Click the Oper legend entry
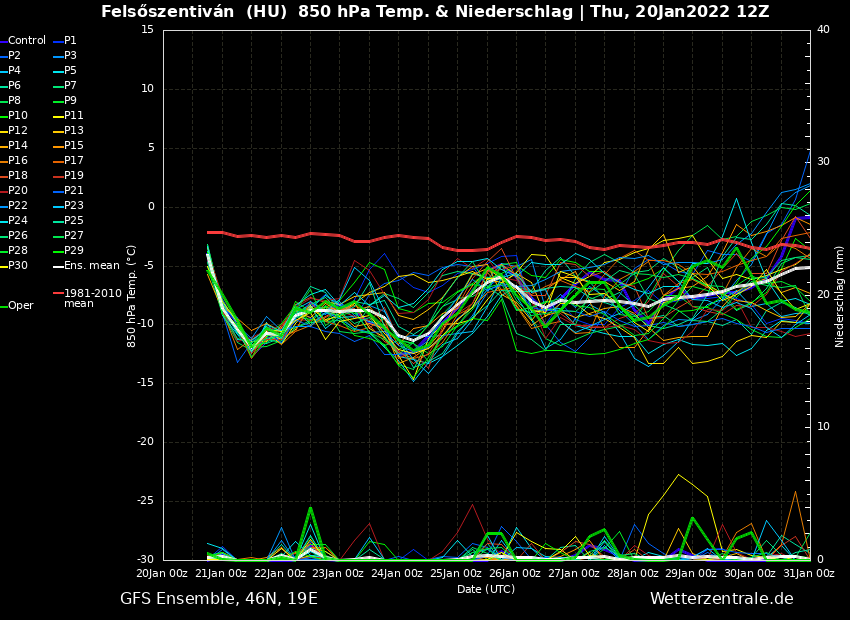 (20, 306)
